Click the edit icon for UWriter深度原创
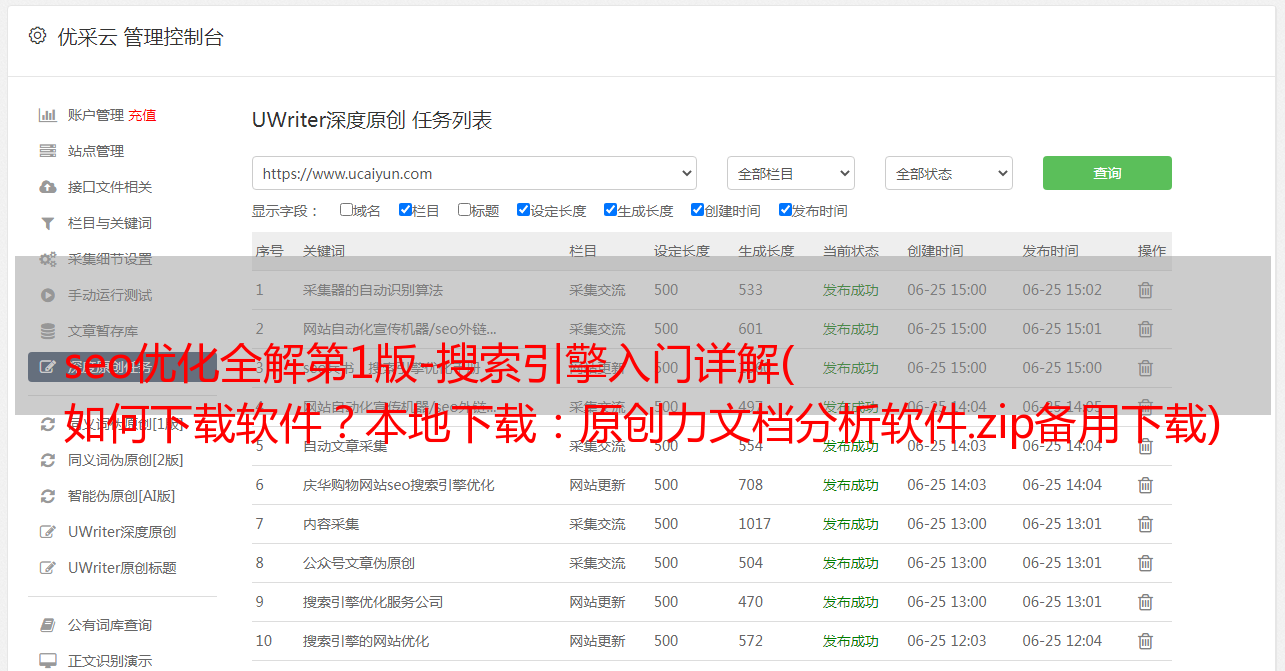 (x=47, y=532)
